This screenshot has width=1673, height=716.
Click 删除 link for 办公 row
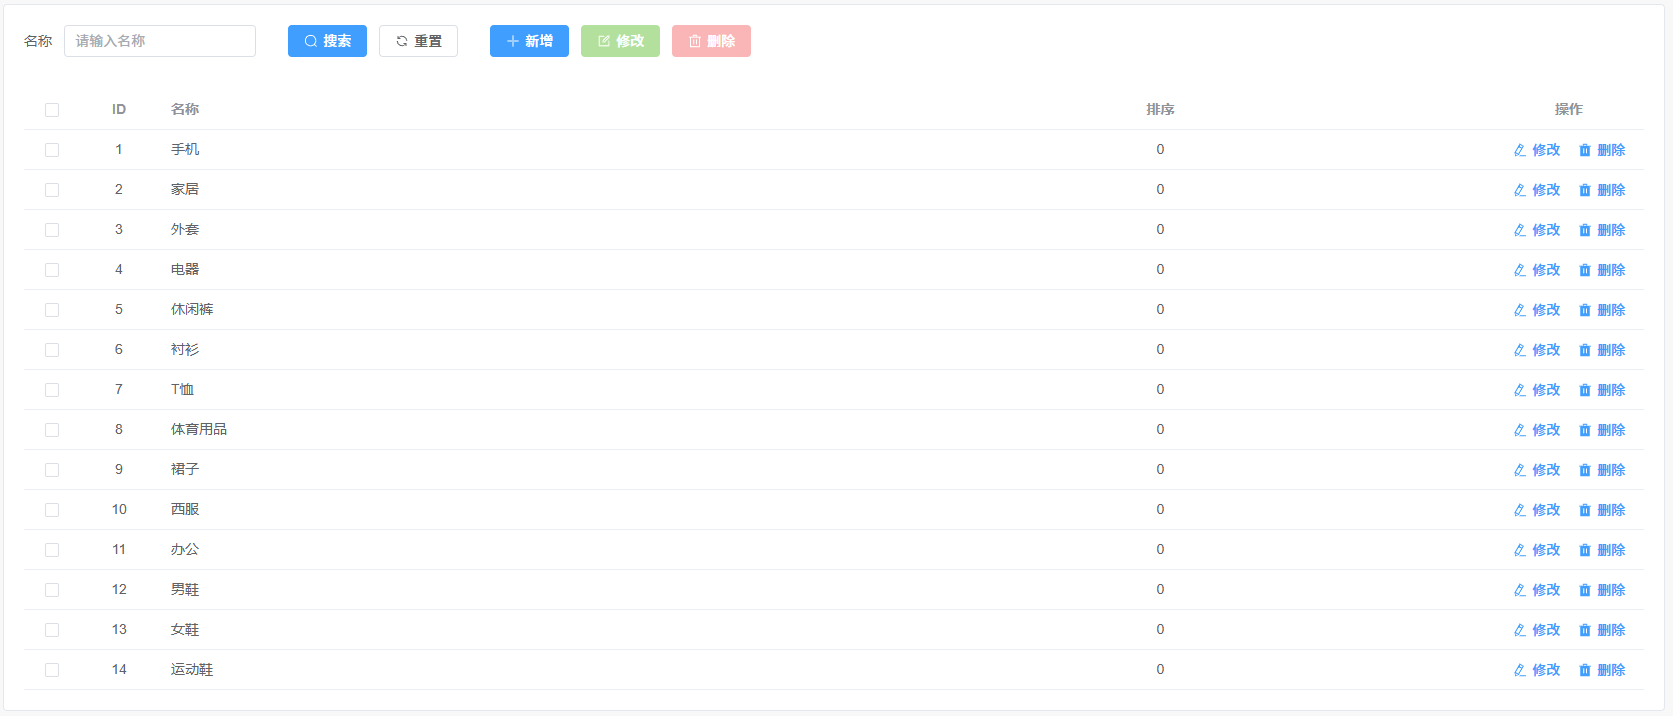click(x=1611, y=550)
